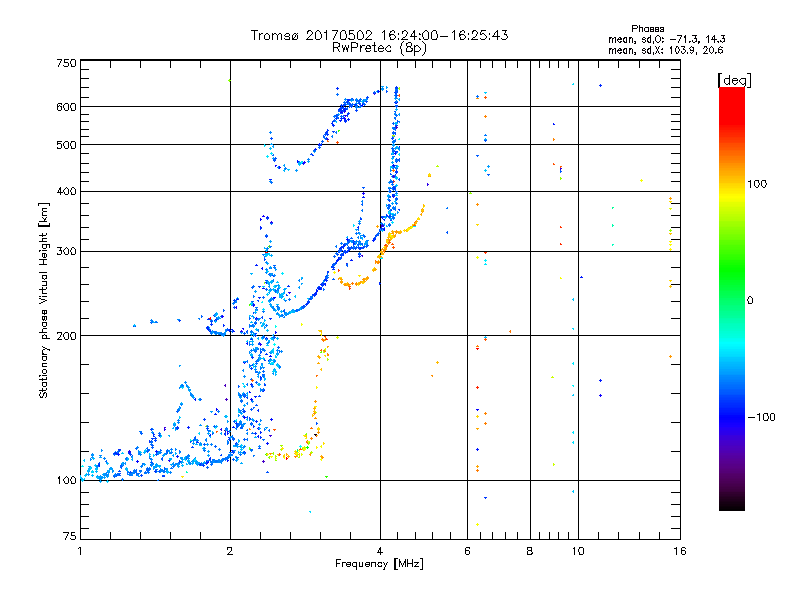Click the plot title 'Tromsø 20170502 16:24:00-16:25:43'
Viewport: 800px width, 600px height.
point(379,35)
